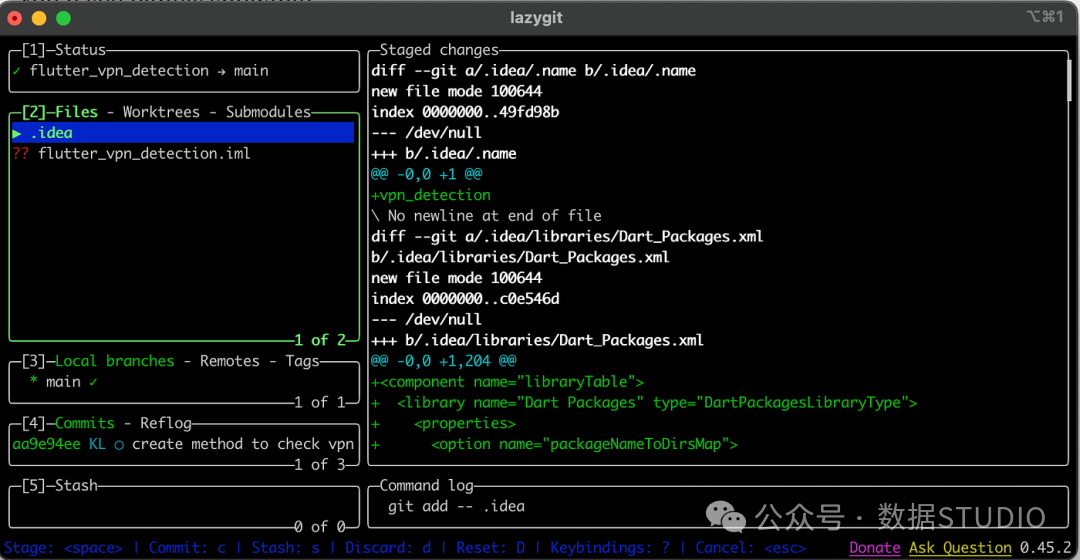The height and width of the screenshot is (560, 1080).
Task: Open the Donate link
Action: click(875, 548)
